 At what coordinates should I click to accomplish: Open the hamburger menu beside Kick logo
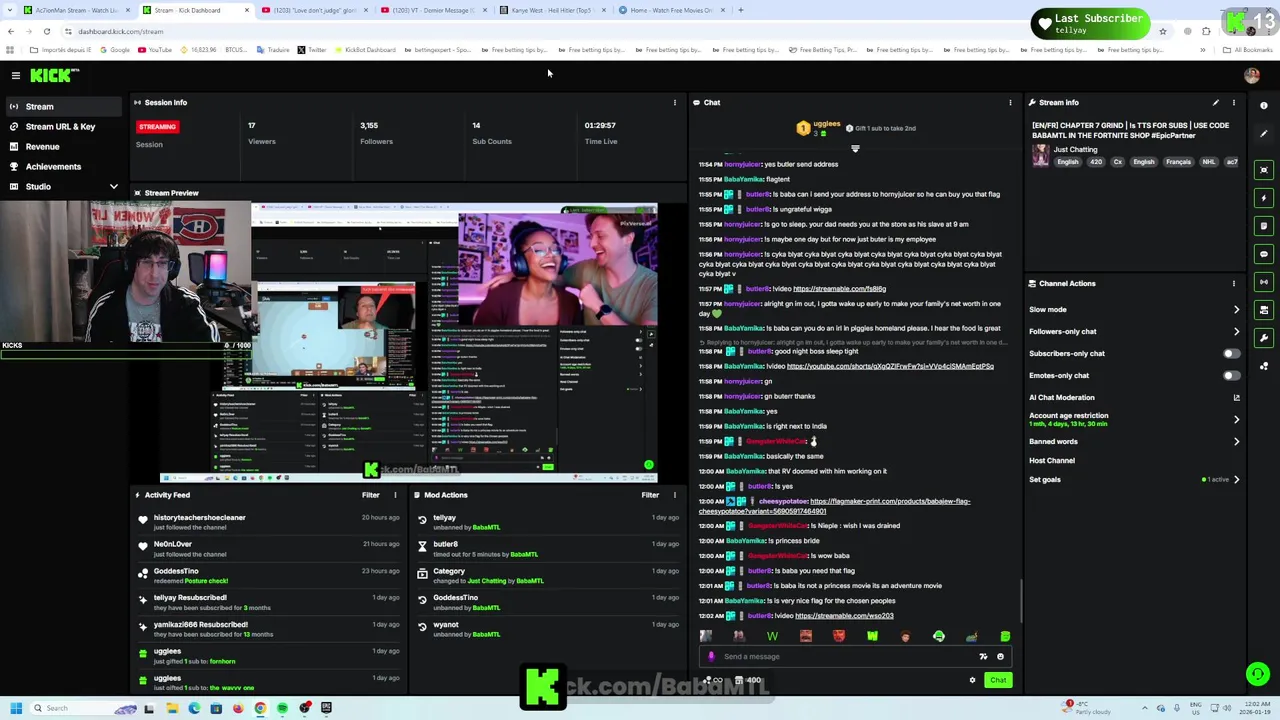coord(16,75)
